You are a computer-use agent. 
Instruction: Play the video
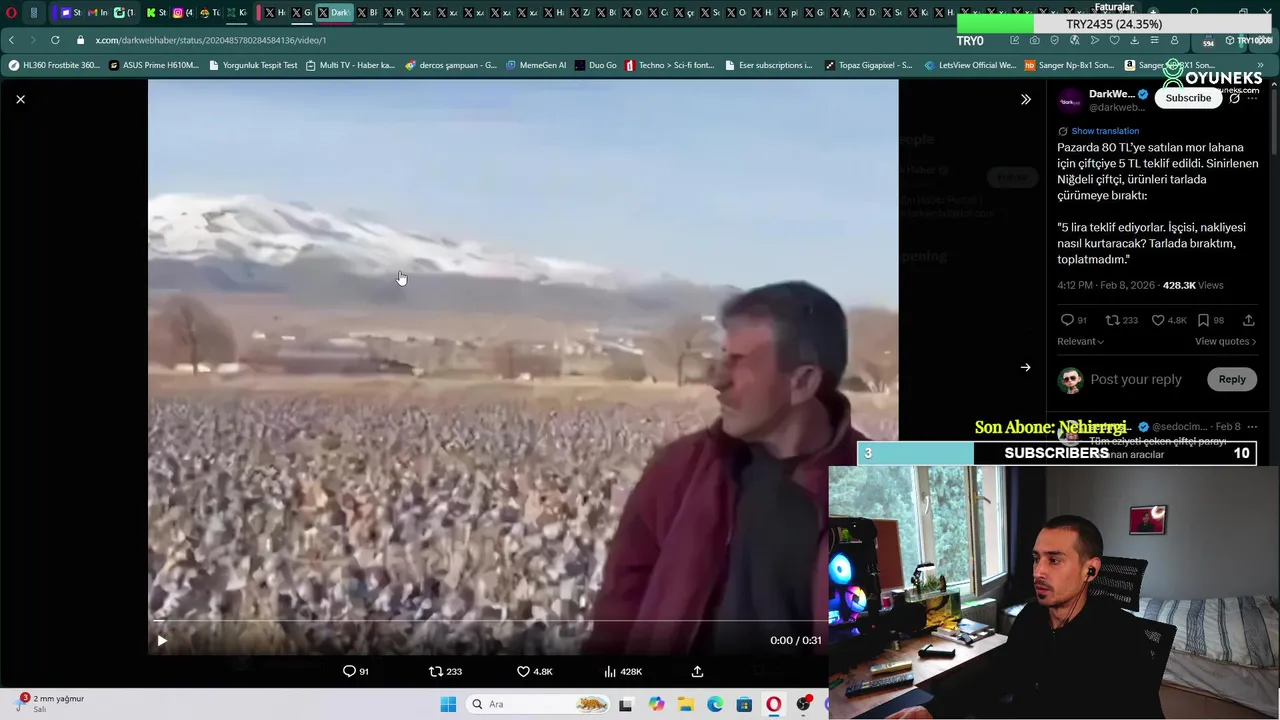point(162,640)
